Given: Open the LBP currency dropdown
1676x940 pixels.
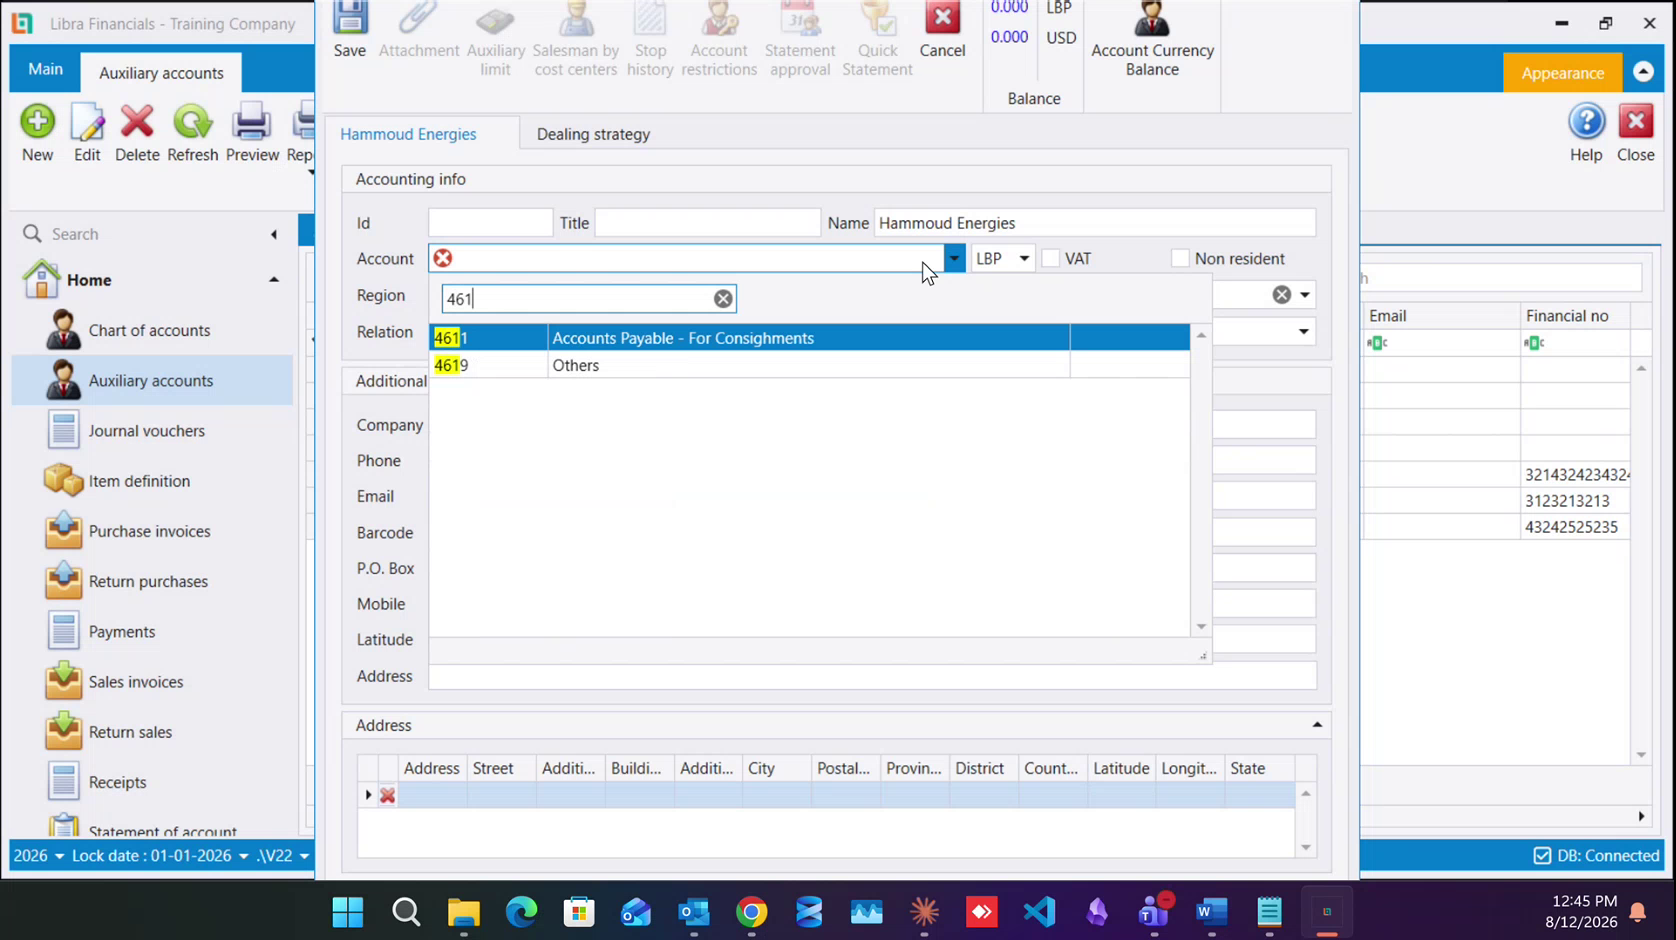Looking at the screenshot, I should tap(1024, 259).
